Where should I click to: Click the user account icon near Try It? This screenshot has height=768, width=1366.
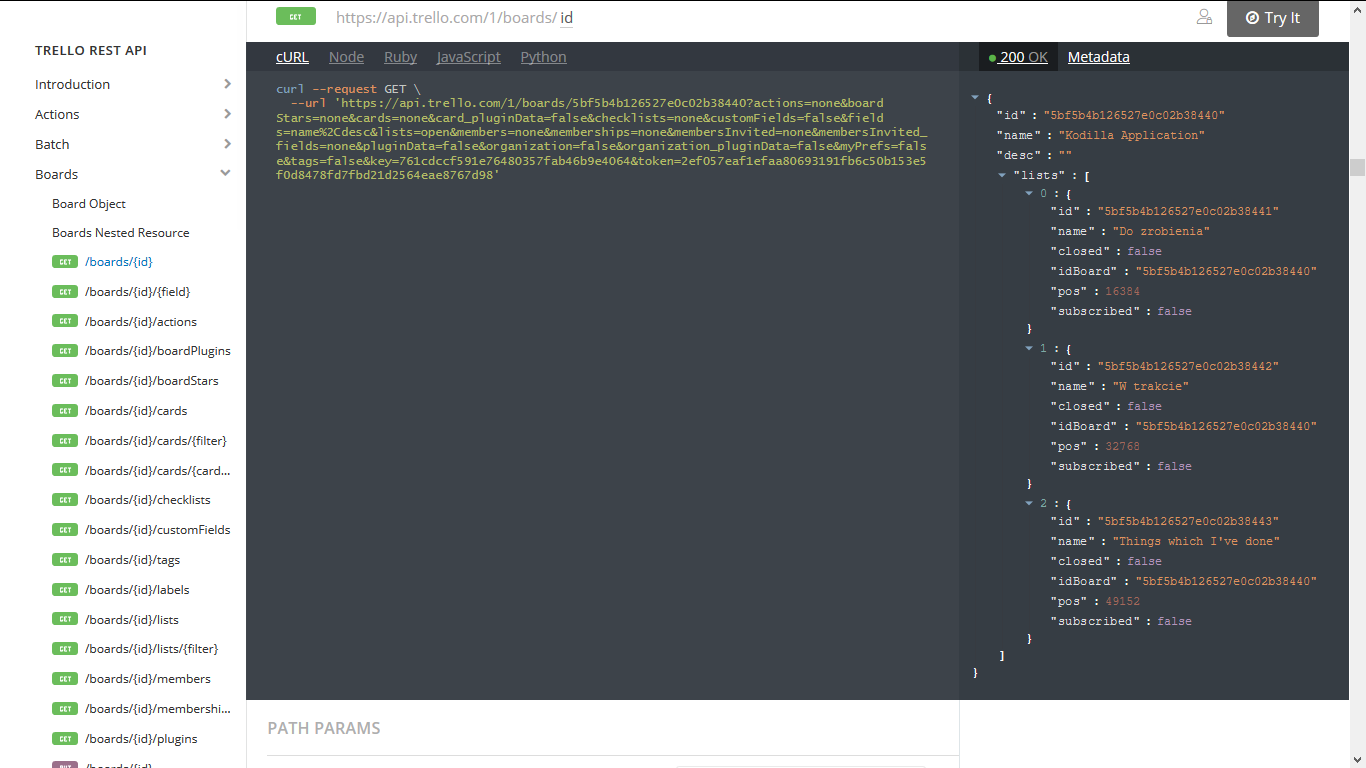(1204, 17)
